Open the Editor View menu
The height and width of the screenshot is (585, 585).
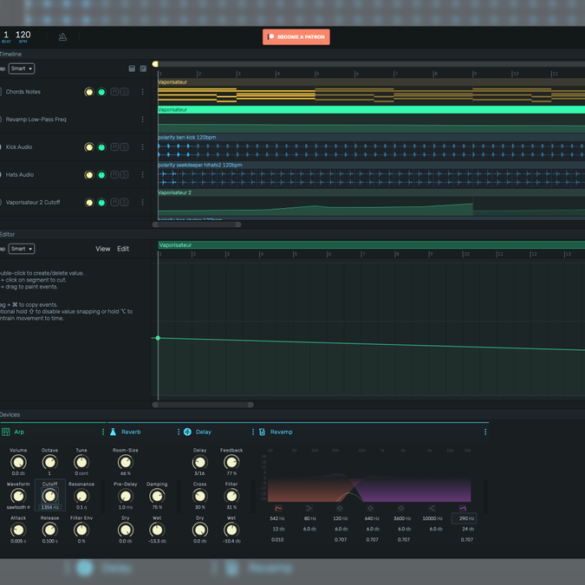[103, 249]
